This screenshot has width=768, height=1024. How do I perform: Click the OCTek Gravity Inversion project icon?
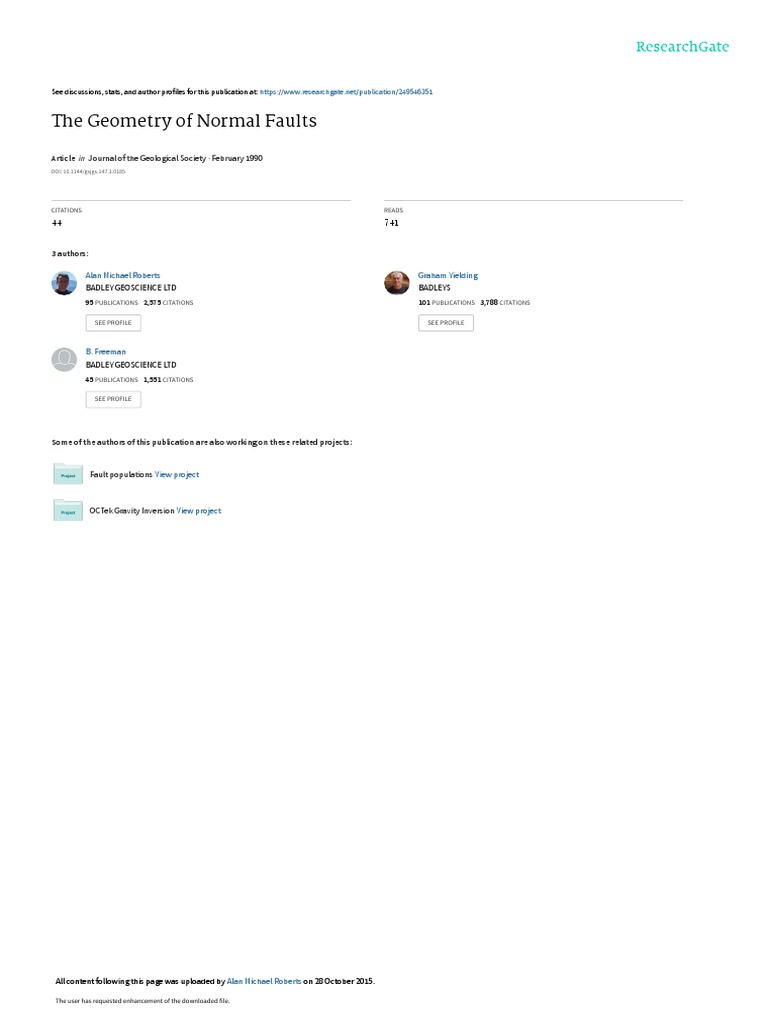click(x=68, y=510)
